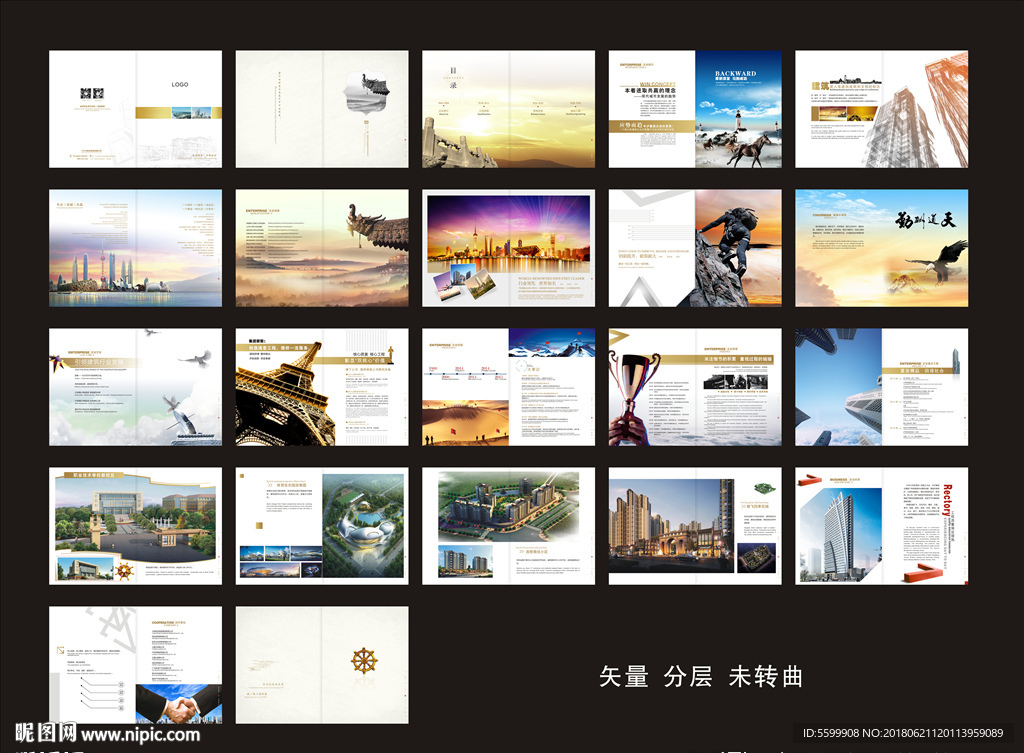Select the desert dunes timeline spread
Viewport: 1024px width, 753px height.
(x=508, y=387)
